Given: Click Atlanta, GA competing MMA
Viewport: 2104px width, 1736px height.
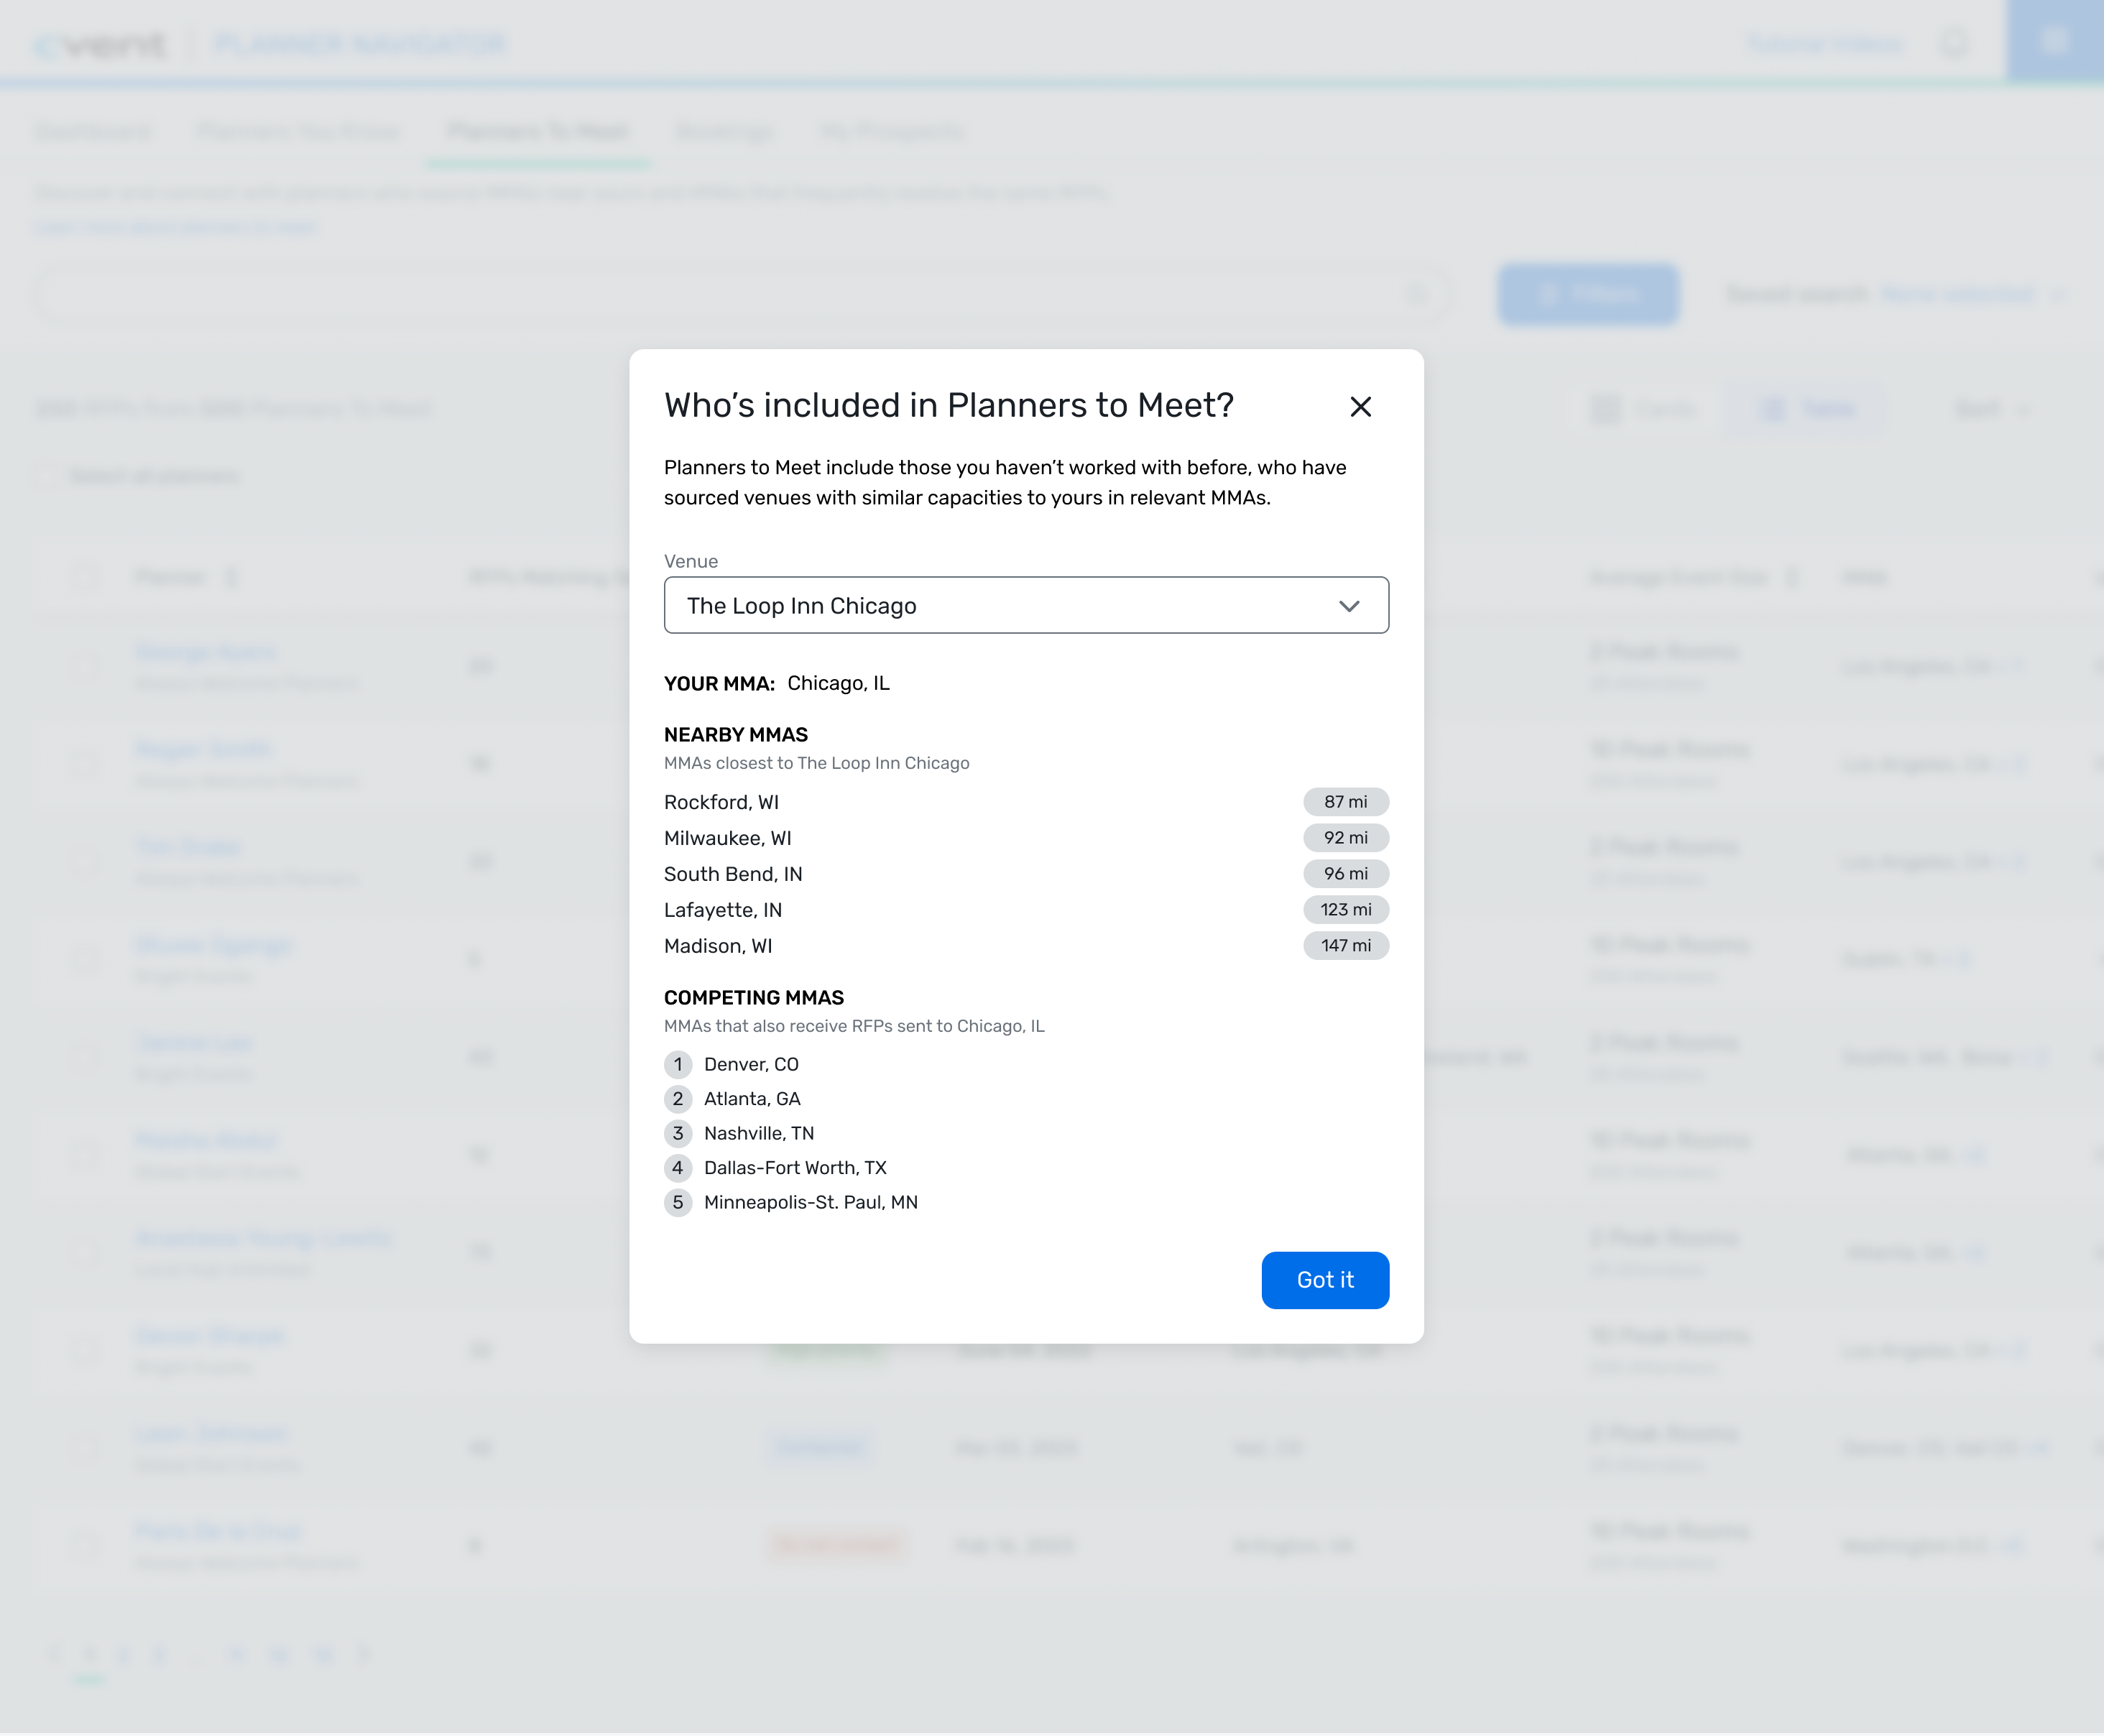Looking at the screenshot, I should pyautogui.click(x=752, y=1099).
